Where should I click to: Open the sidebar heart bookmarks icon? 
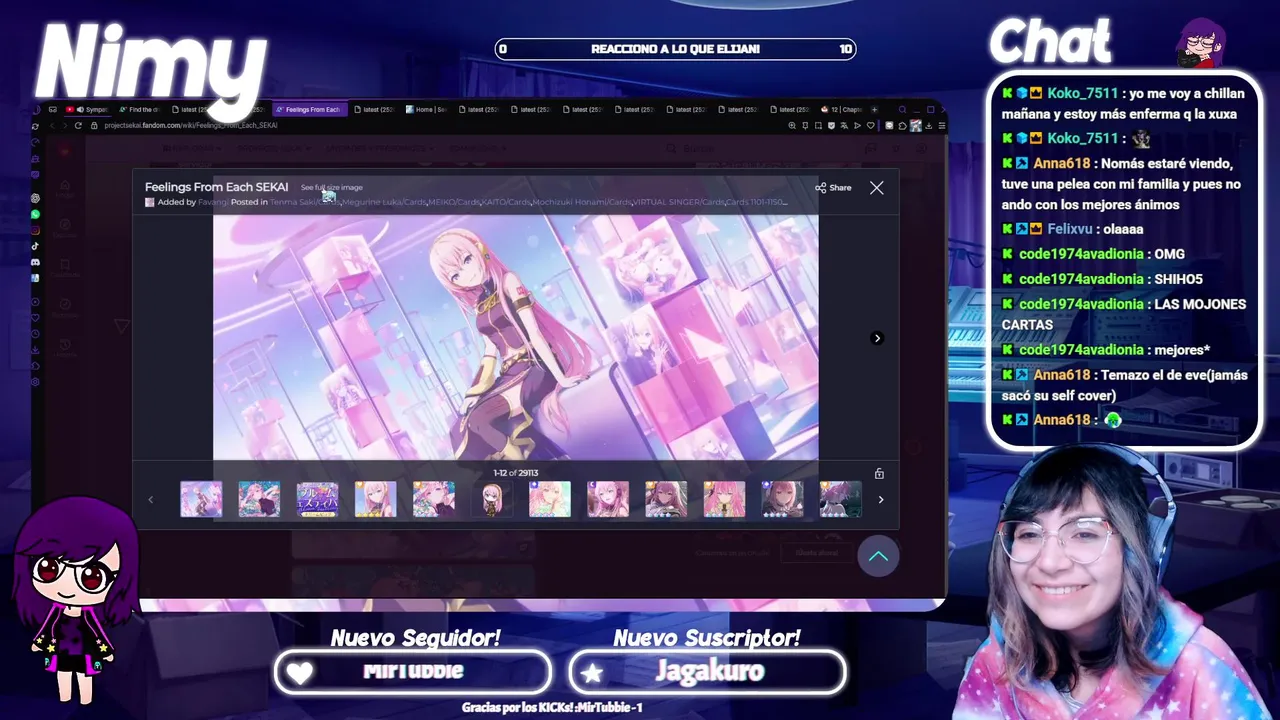point(35,317)
